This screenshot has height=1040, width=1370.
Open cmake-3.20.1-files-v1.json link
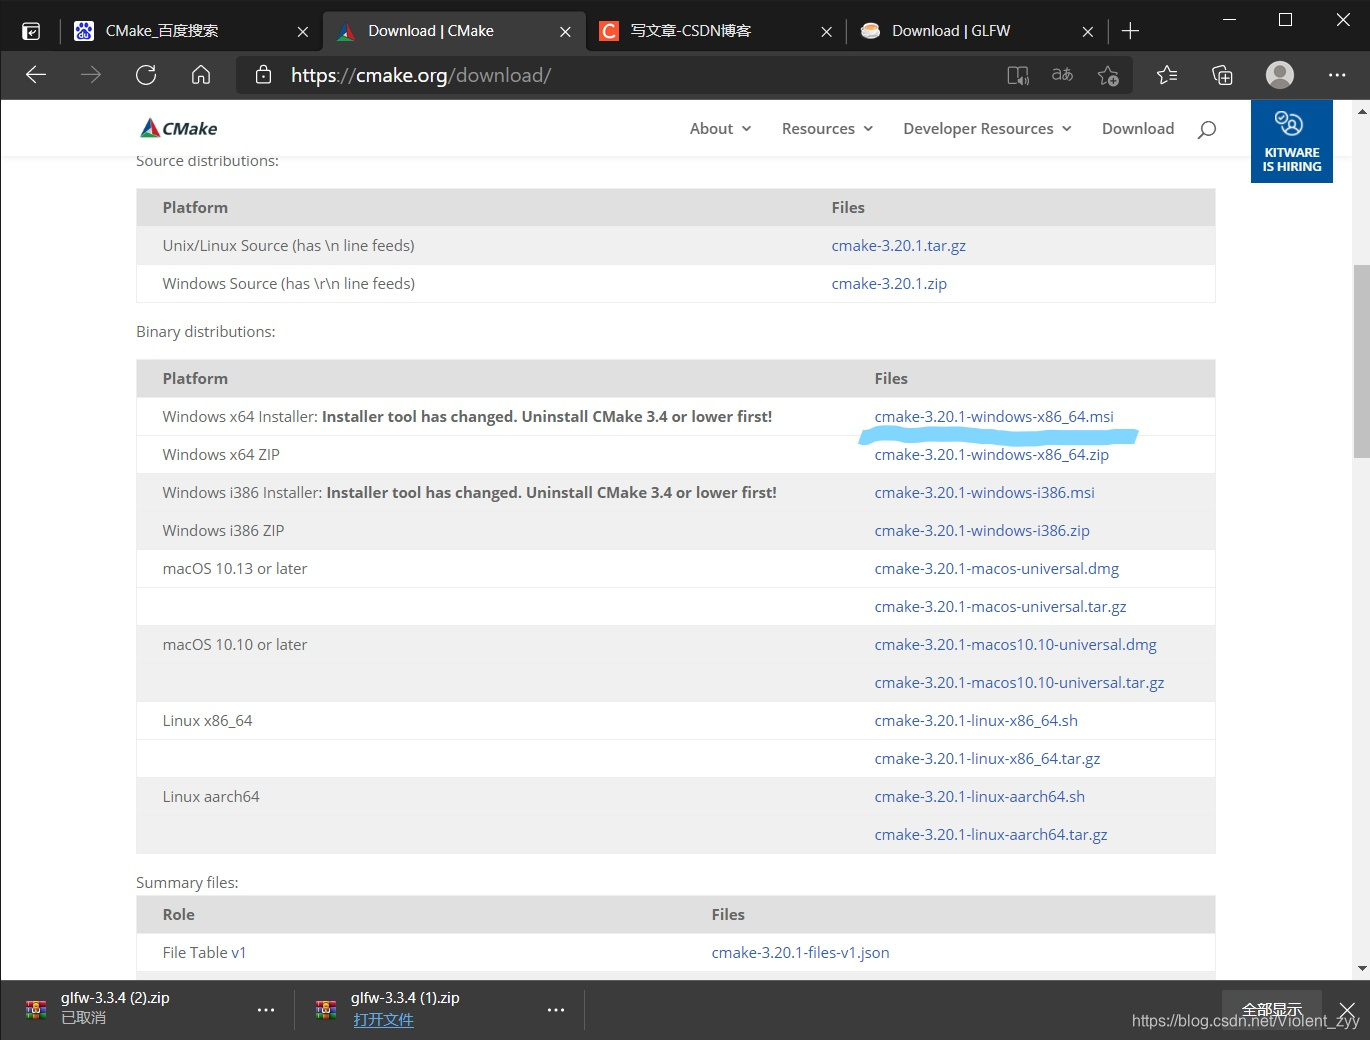coord(800,953)
